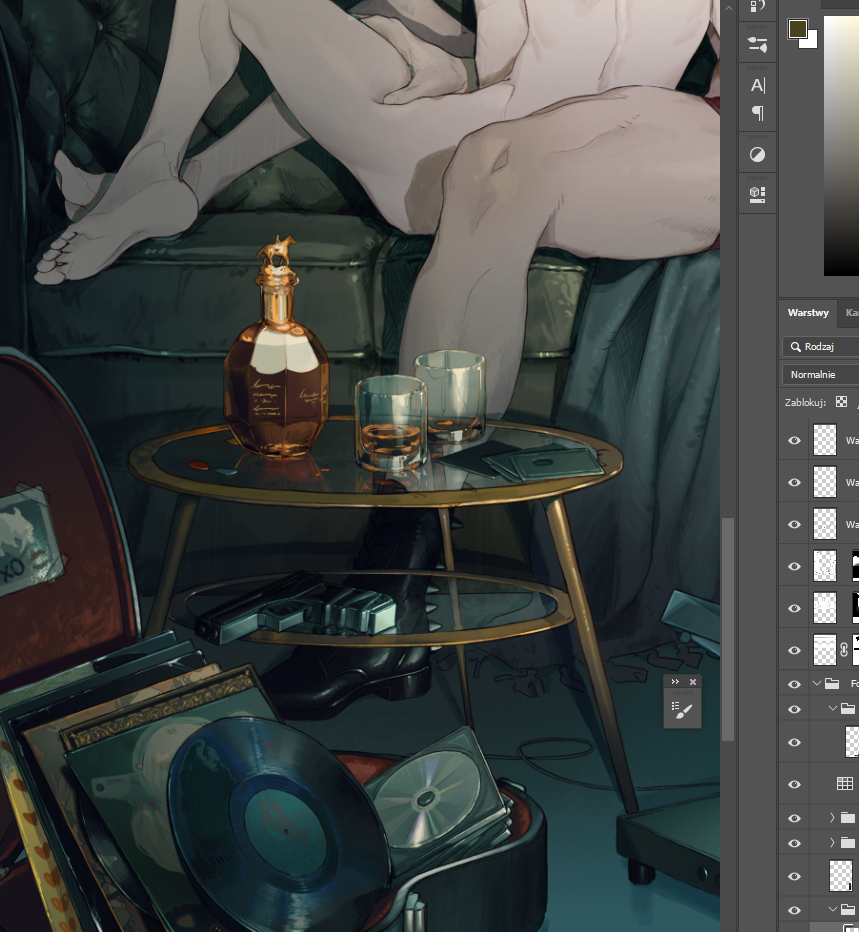Open the Libraries panel icon

(757, 194)
